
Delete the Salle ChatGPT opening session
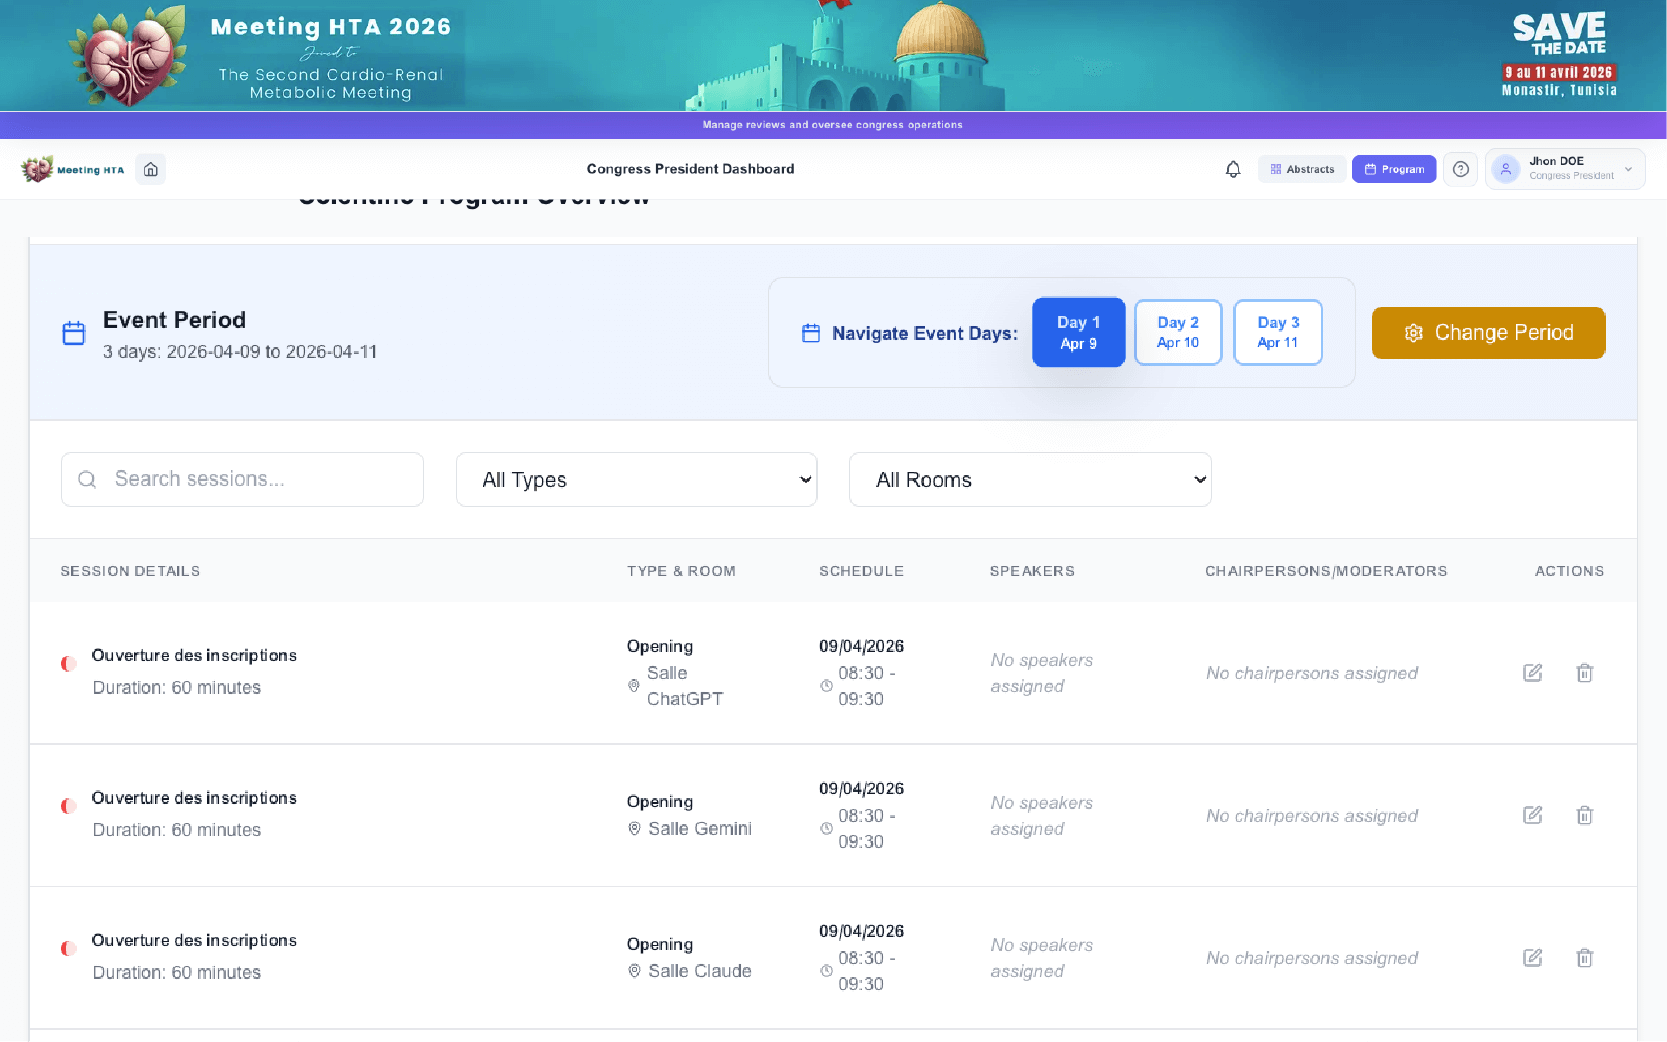[1584, 673]
